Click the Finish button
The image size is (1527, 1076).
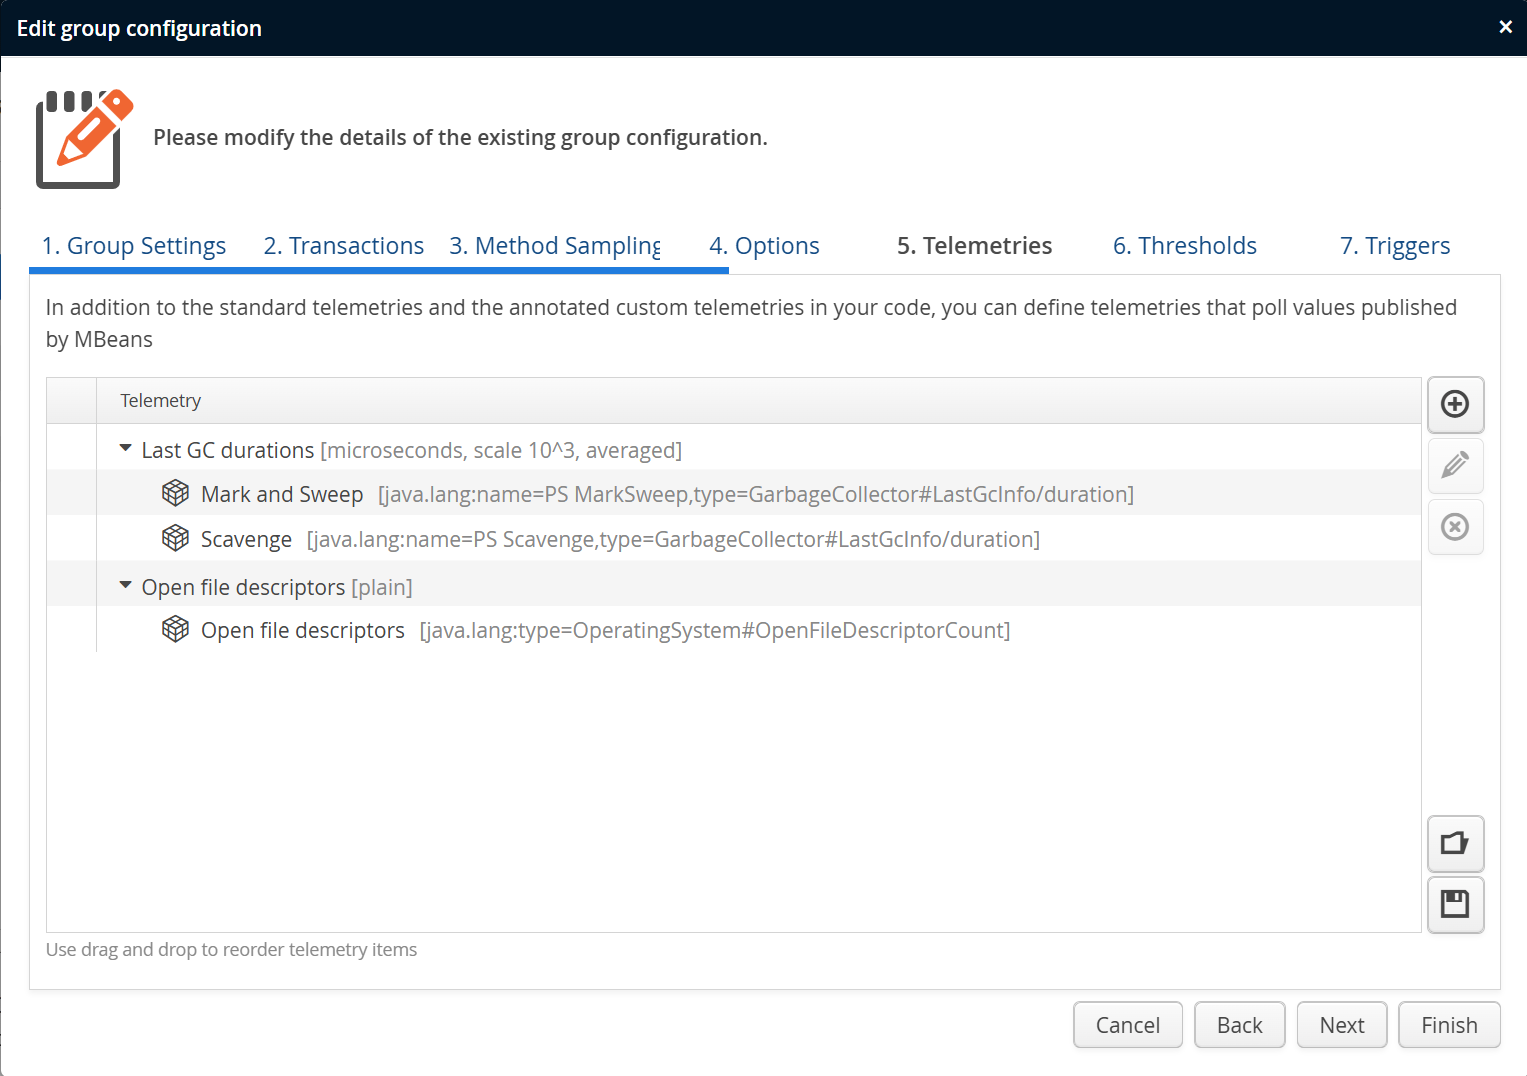tap(1448, 1025)
